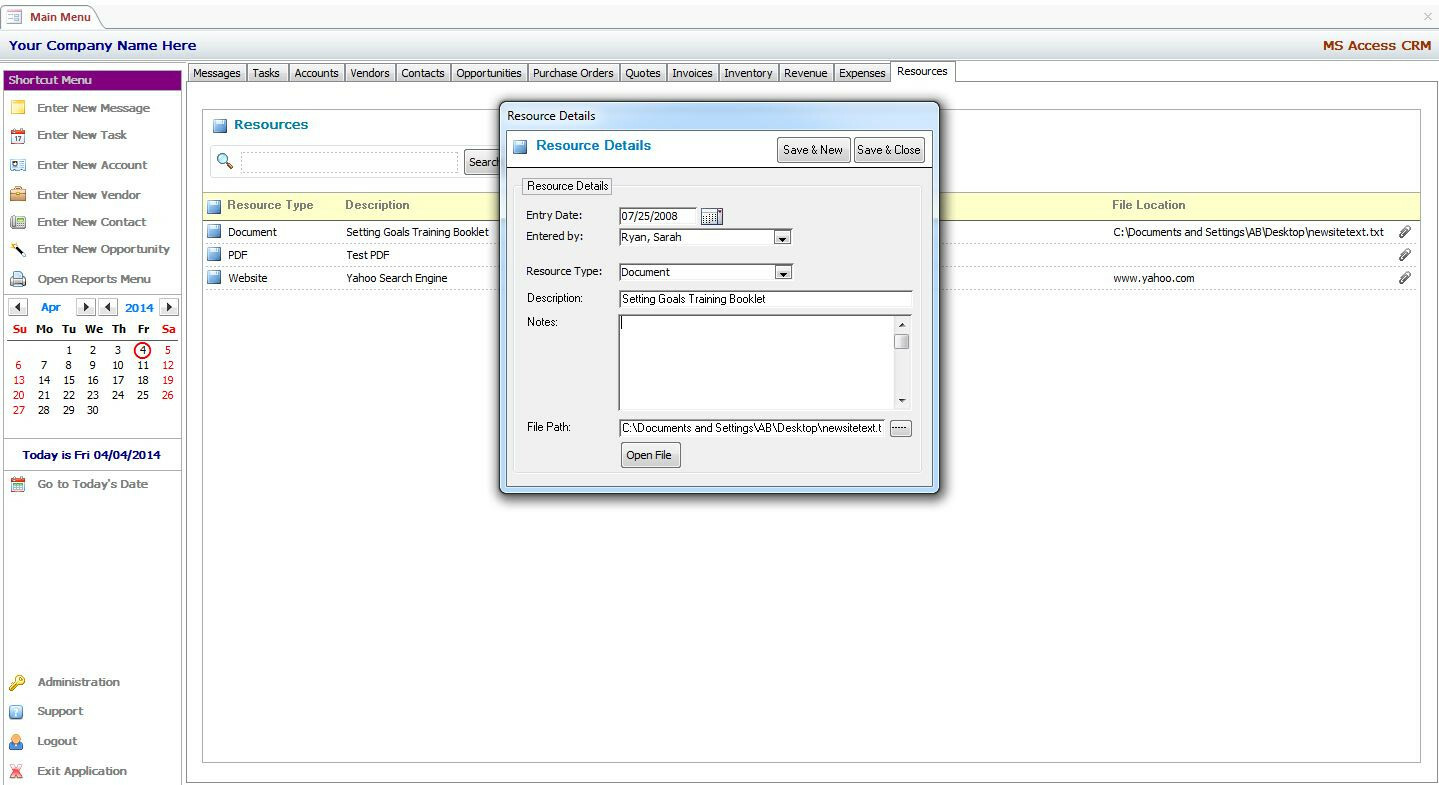Click the Enter New Vendor link
The image size is (1439, 785).
[x=89, y=195]
